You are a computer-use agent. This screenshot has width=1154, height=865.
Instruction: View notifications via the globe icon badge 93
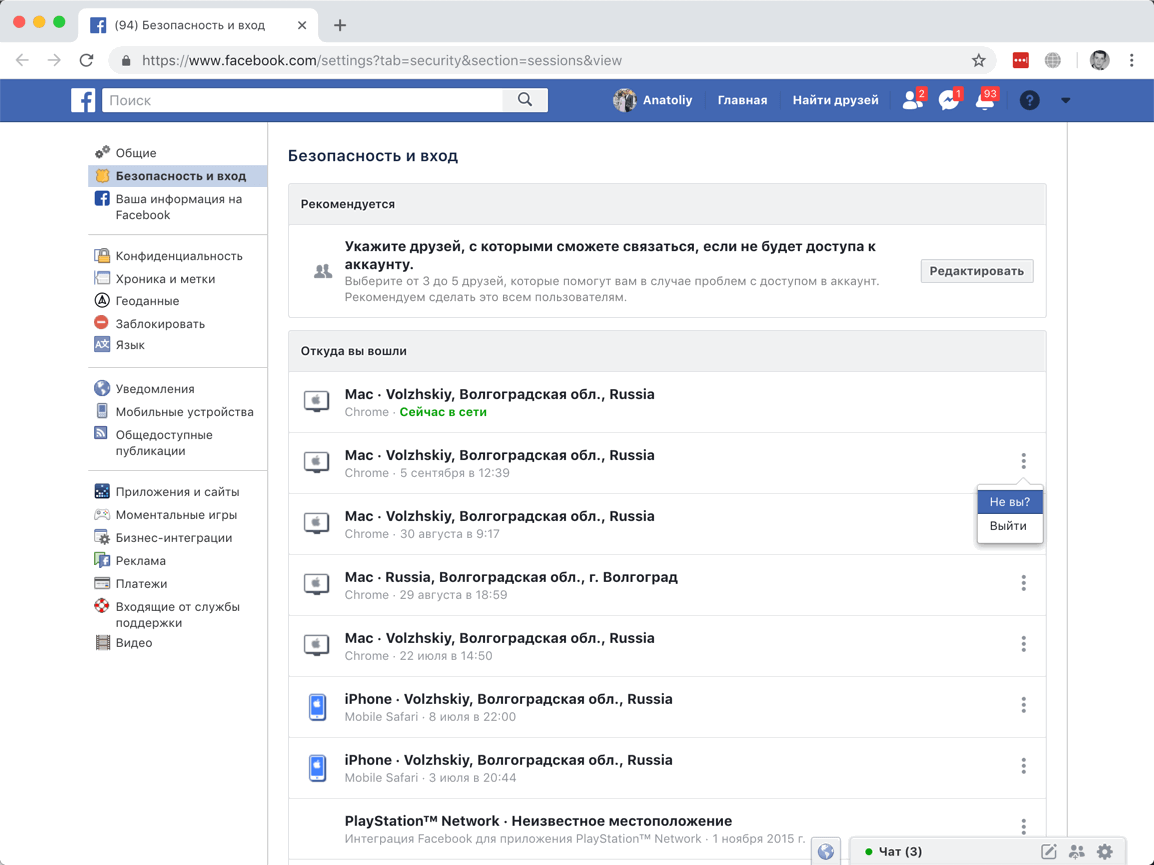[985, 100]
